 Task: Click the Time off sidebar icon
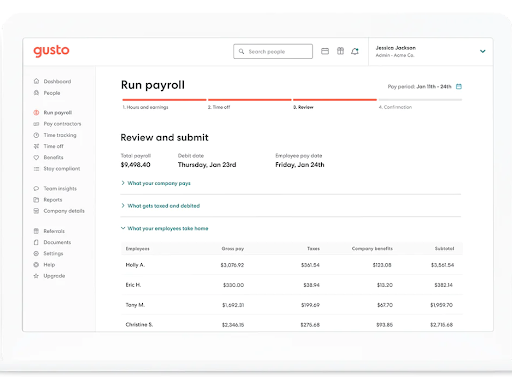(36, 146)
